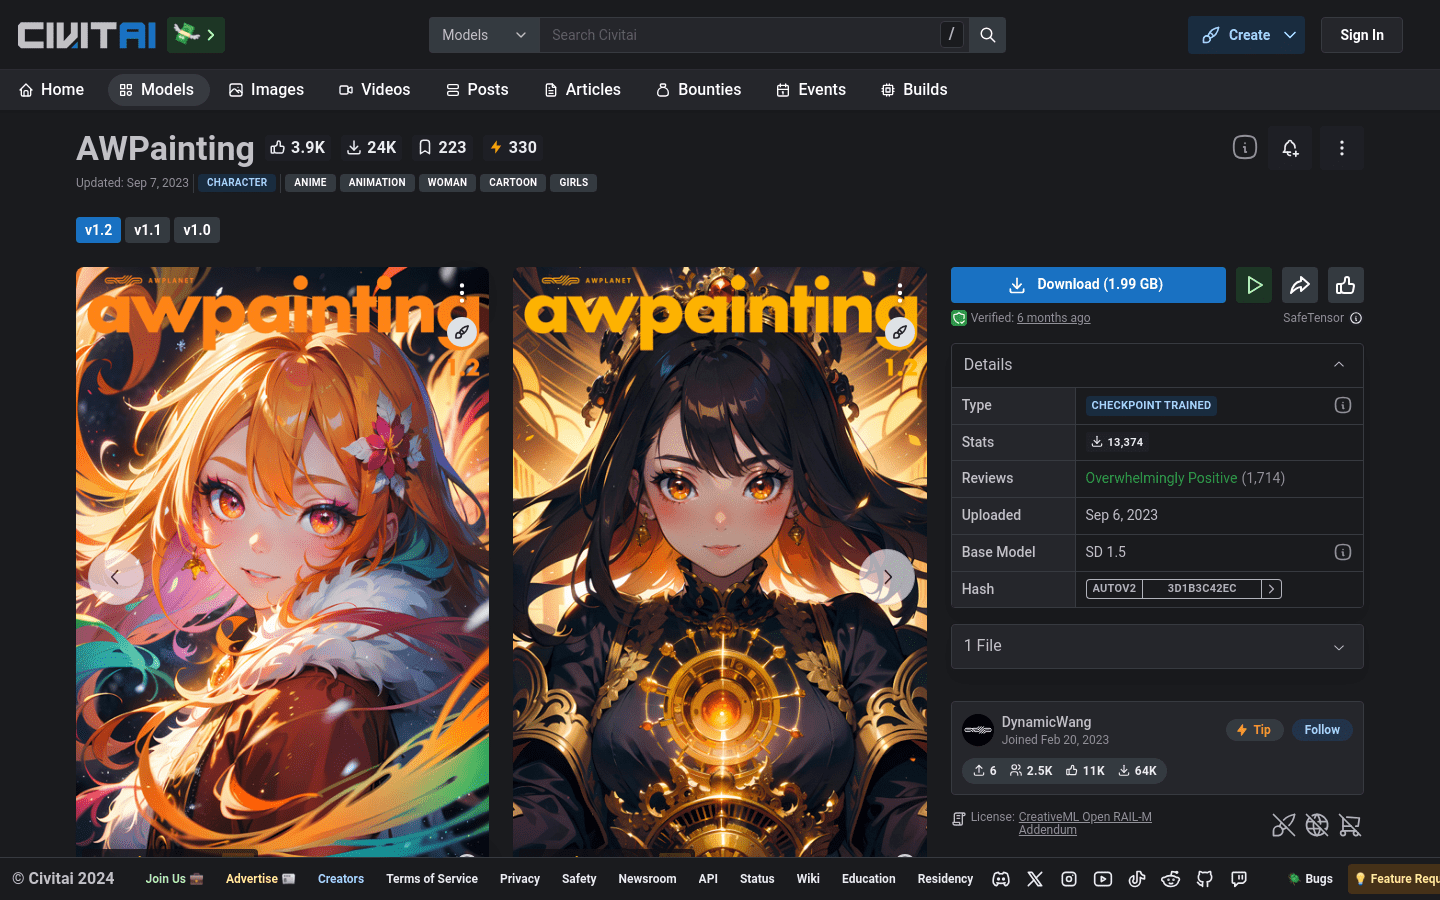Click the SafeTensor info icon

[x=1356, y=318]
